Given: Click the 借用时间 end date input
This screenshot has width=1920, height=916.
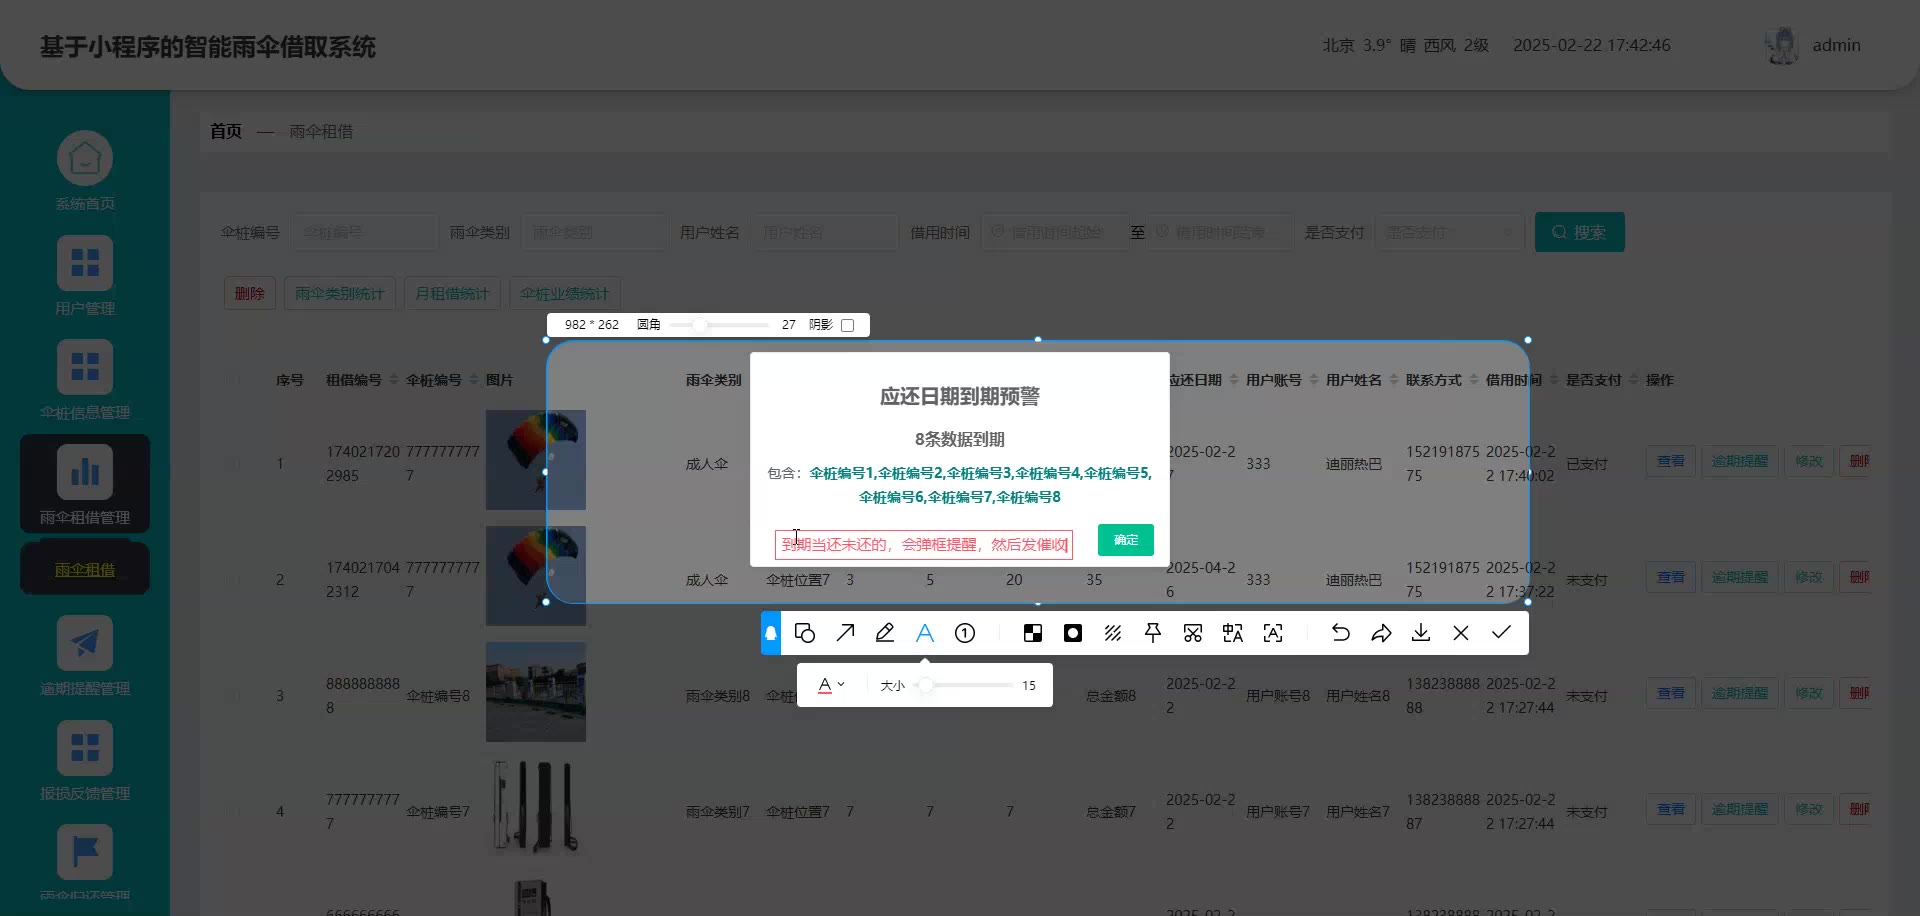Looking at the screenshot, I should click(x=1220, y=232).
